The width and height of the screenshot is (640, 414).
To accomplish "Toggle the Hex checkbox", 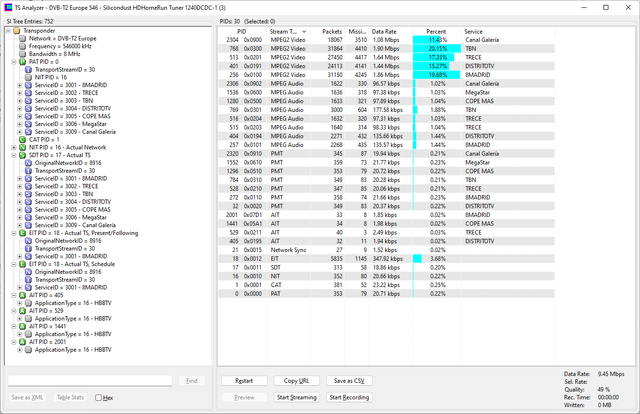I will click(98, 398).
